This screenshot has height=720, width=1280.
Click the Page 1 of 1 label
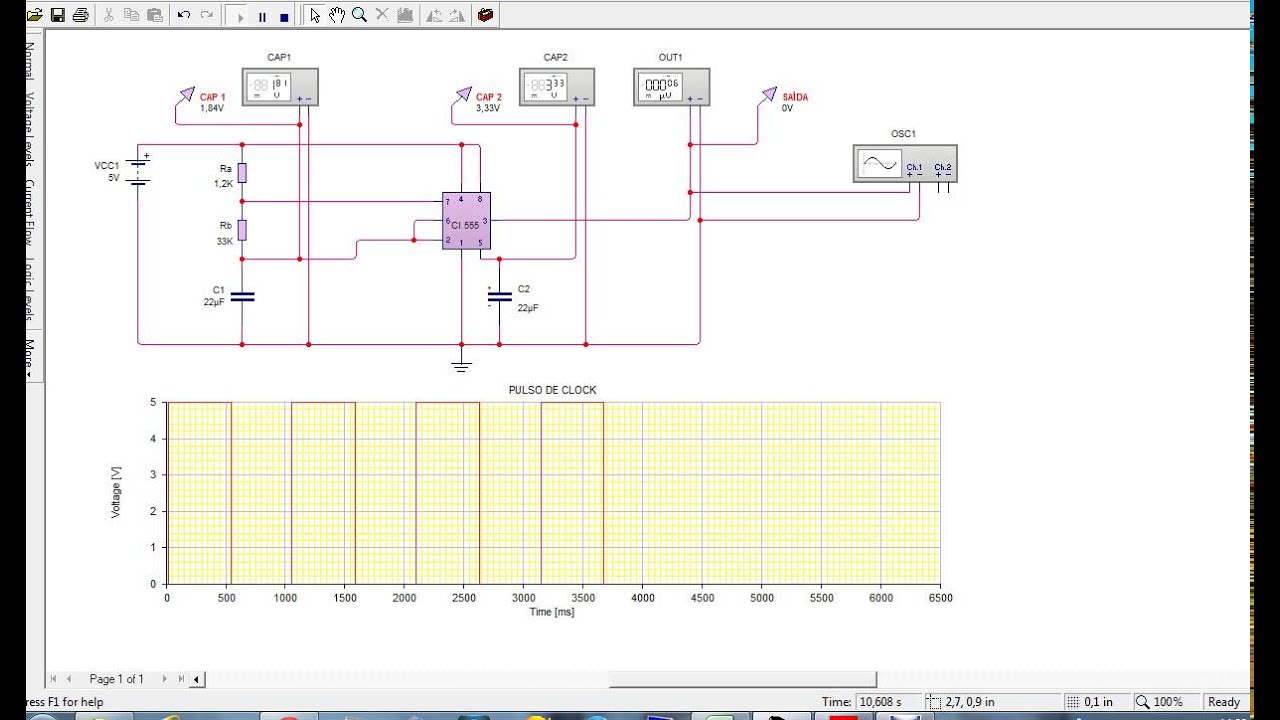117,679
